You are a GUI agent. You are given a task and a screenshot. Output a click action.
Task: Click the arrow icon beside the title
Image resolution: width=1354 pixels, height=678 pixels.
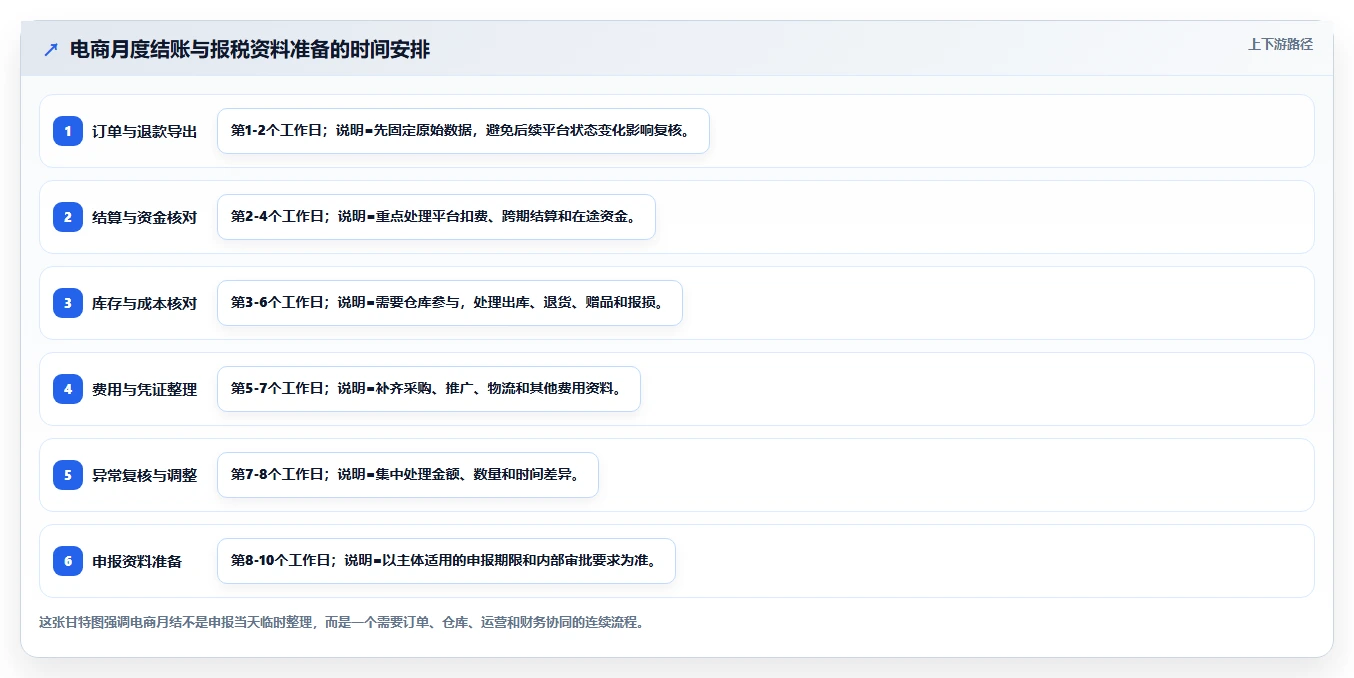51,50
